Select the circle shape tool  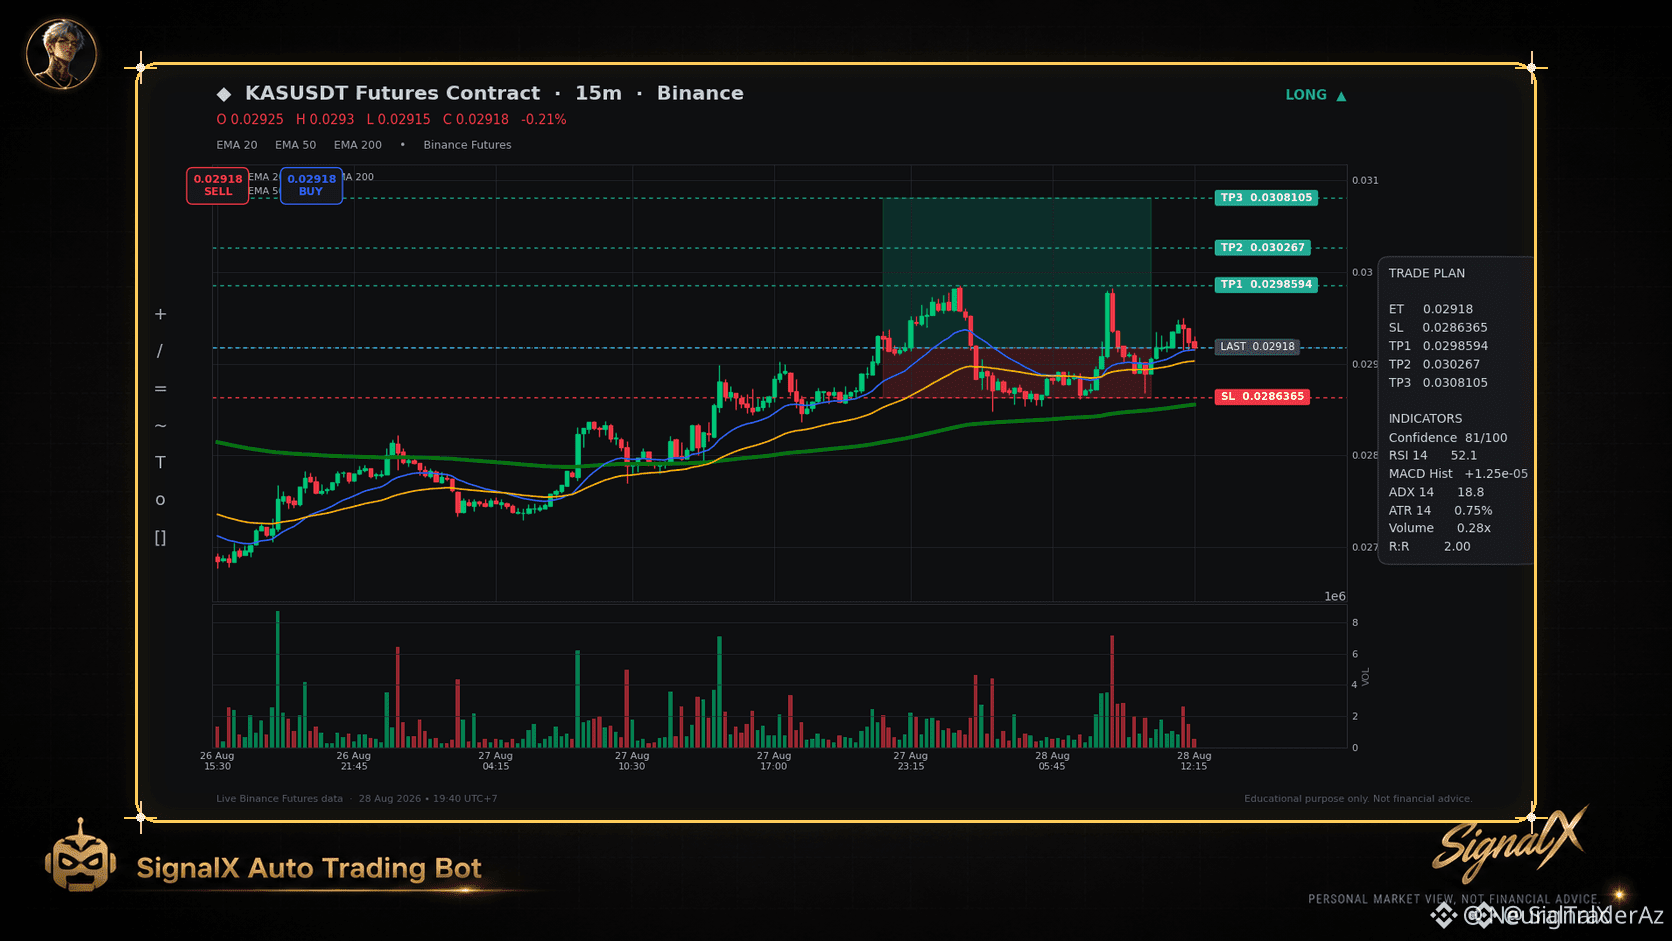[x=160, y=500]
